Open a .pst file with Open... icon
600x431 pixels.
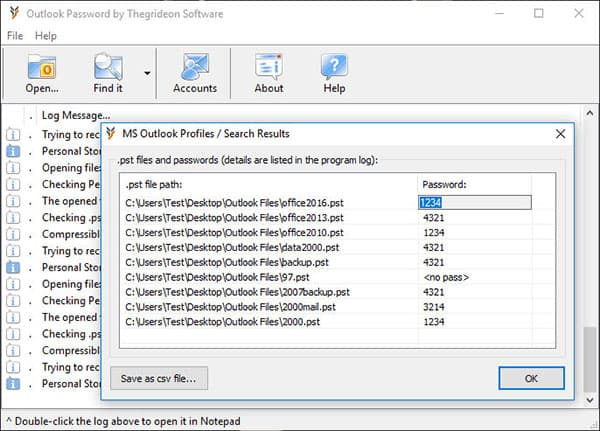point(42,73)
